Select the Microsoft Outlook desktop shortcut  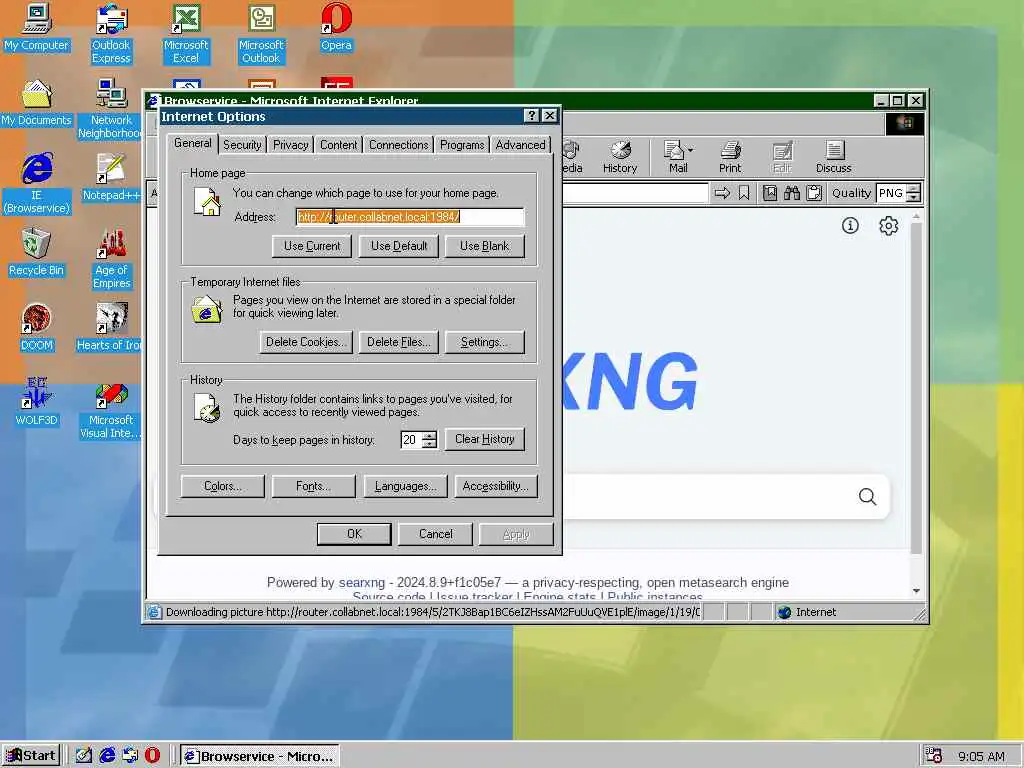261,34
